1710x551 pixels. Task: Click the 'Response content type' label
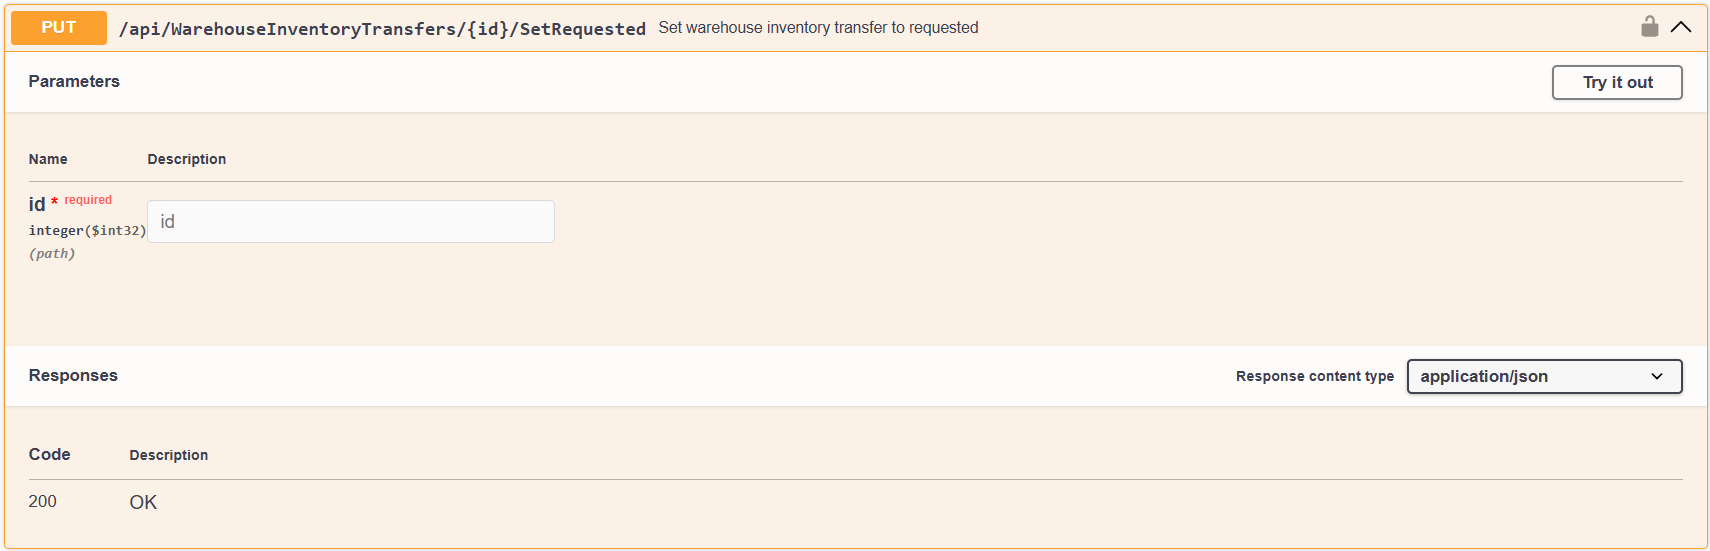pos(1314,376)
